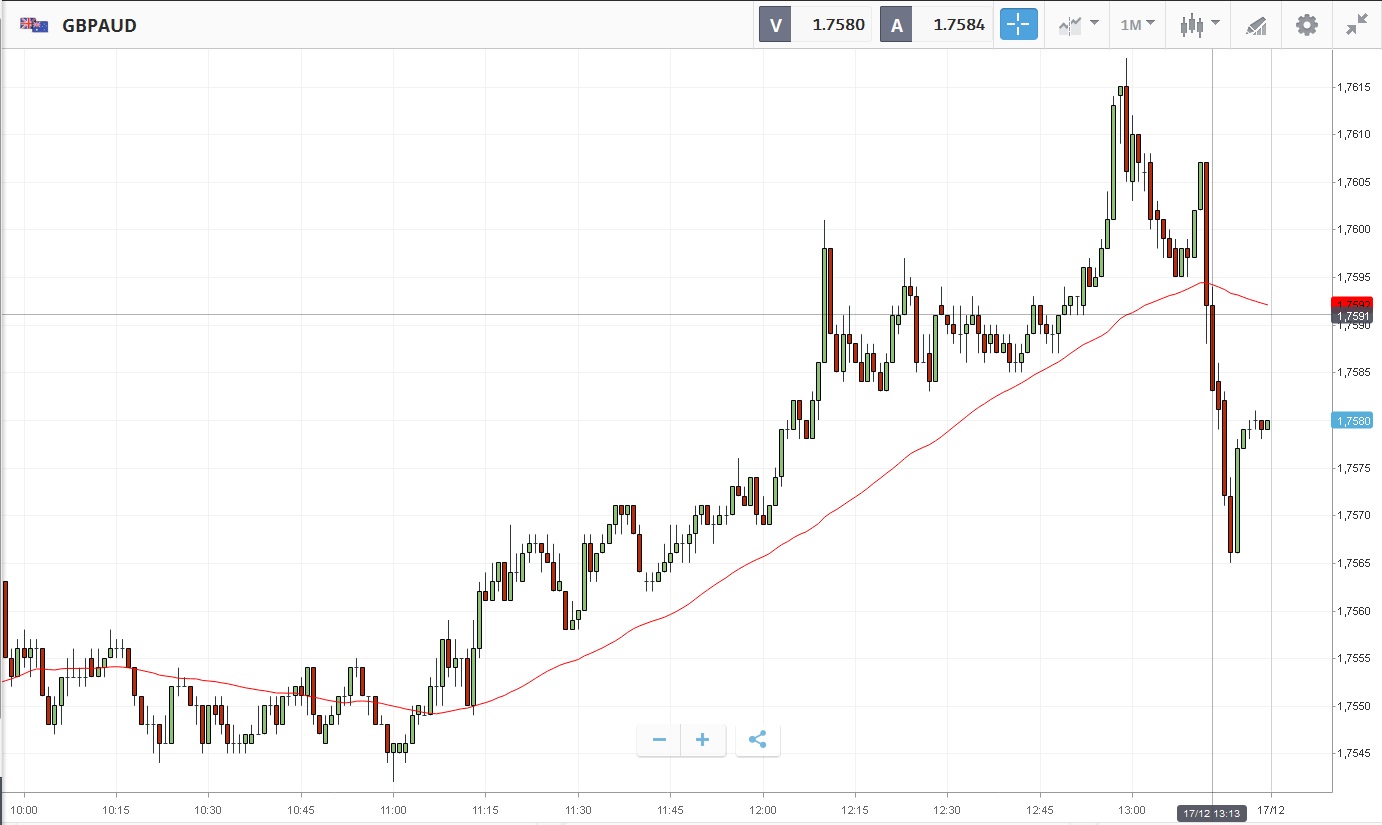1382x825 pixels.
Task: Open the drawing tools pencil icon
Action: click(1257, 26)
